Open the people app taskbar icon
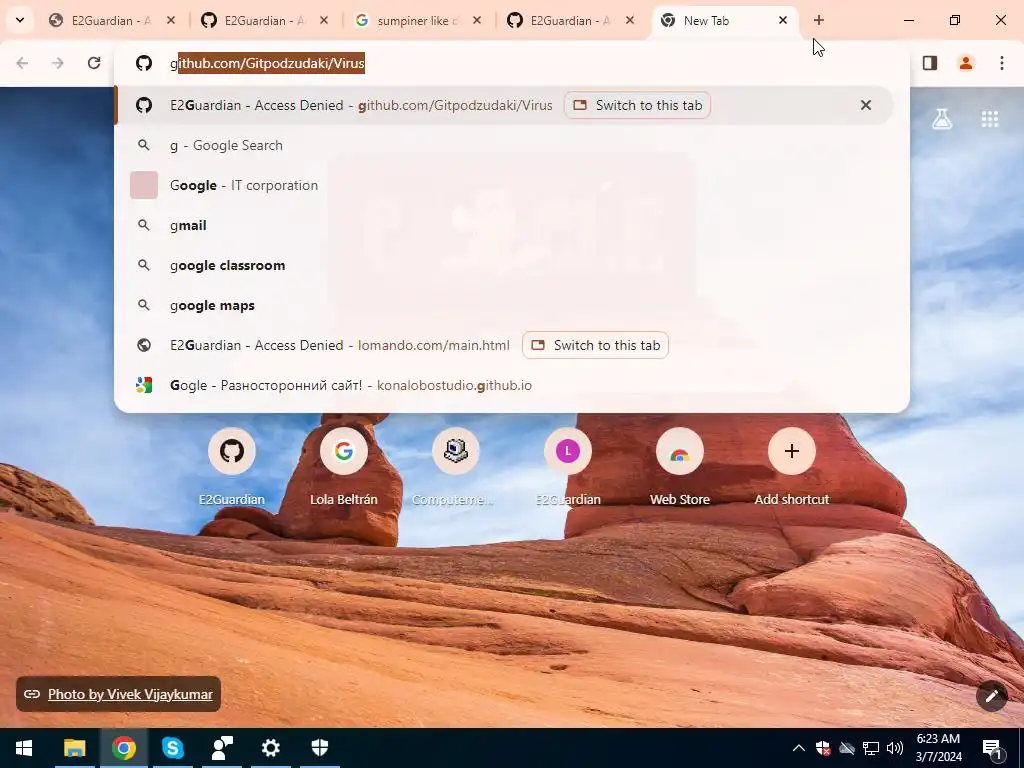Image resolution: width=1024 pixels, height=768 pixels. 221,748
